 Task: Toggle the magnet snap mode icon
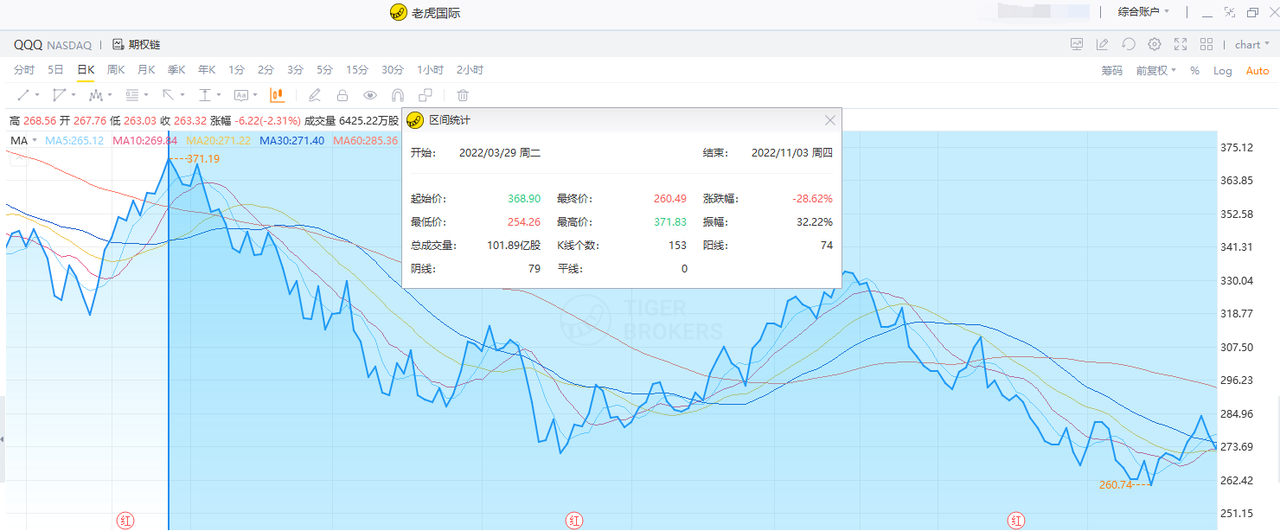coord(397,95)
